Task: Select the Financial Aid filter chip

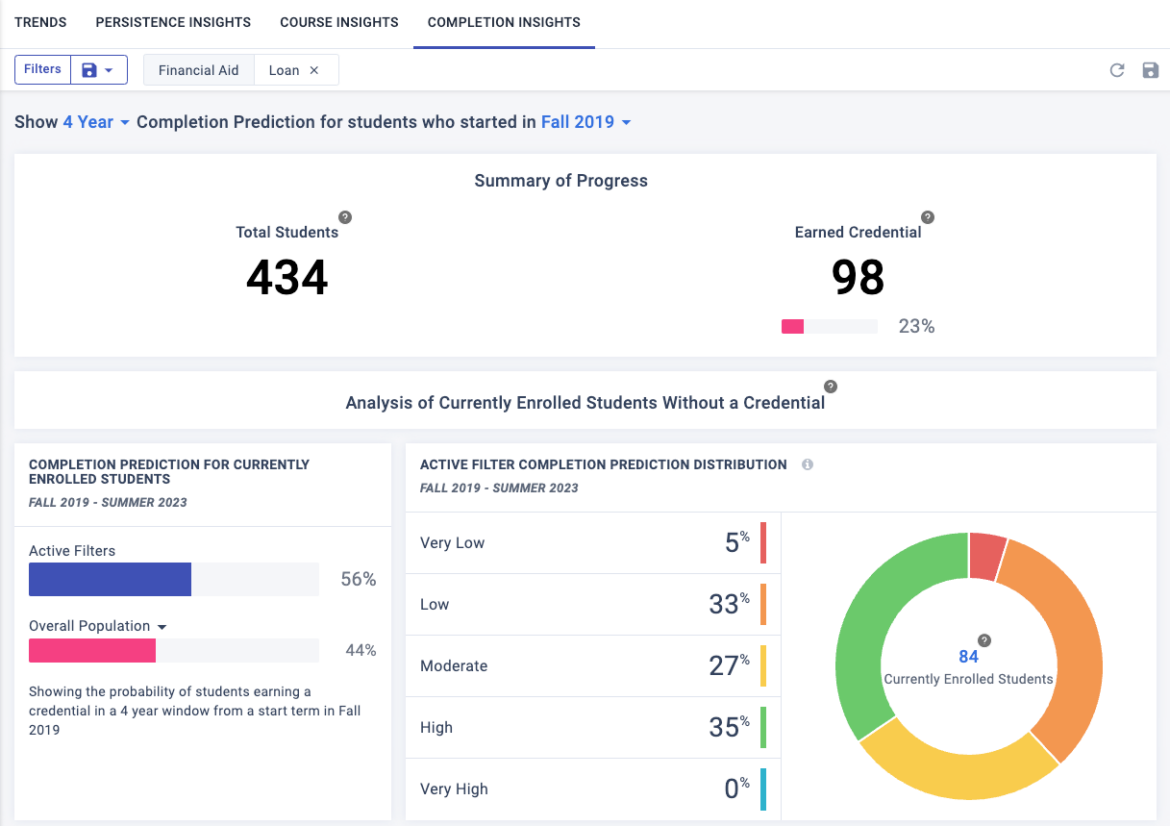Action: coord(198,70)
